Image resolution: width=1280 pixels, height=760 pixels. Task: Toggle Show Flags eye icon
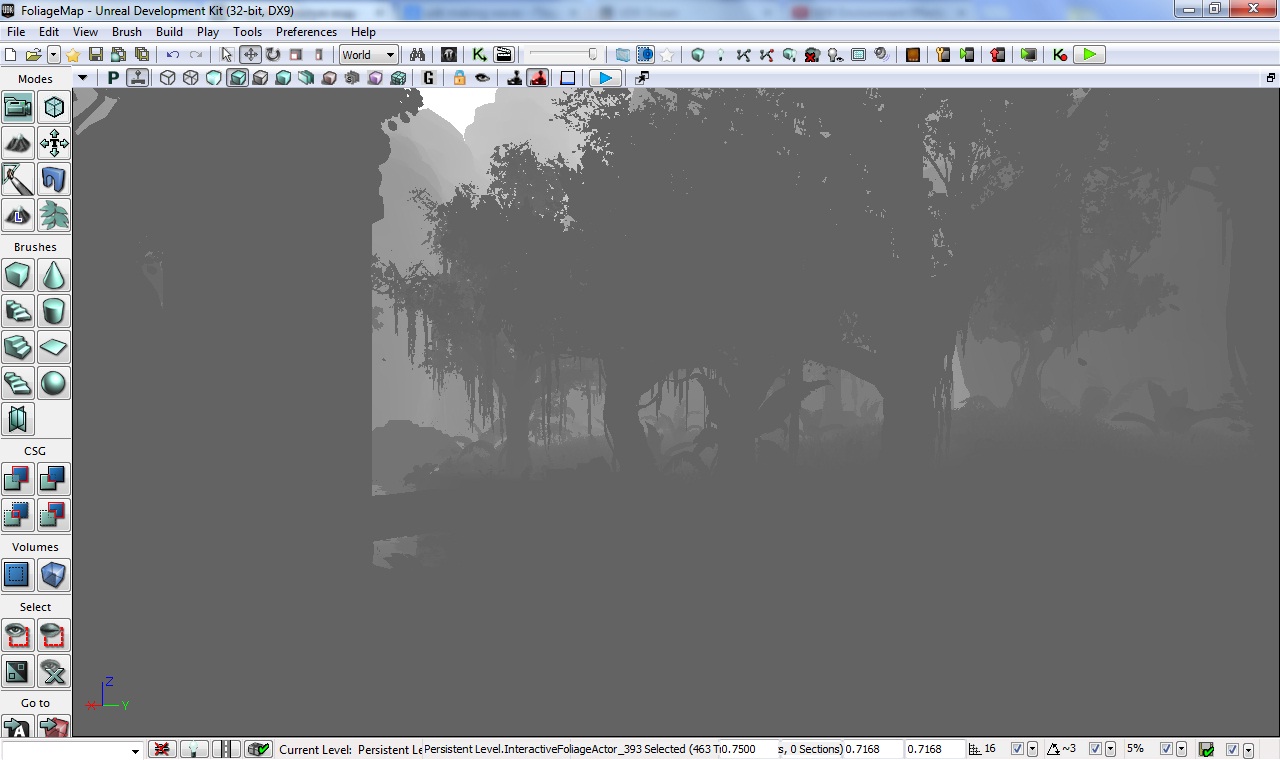click(483, 78)
